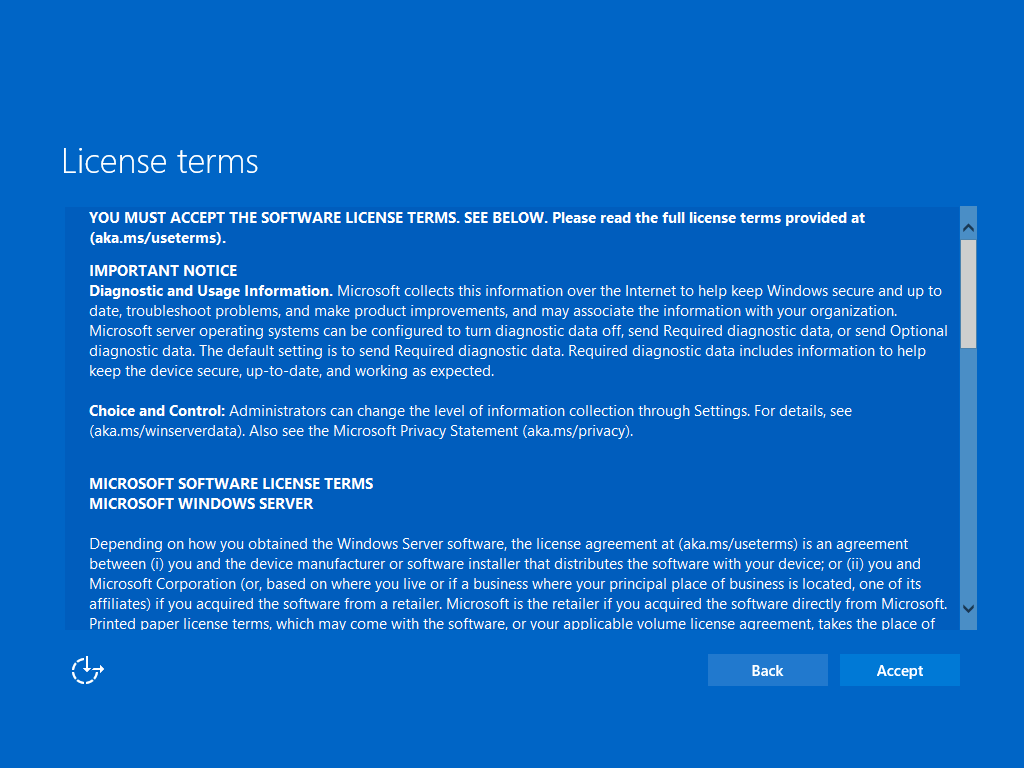Click the "Choice and Control:" bold text
The height and width of the screenshot is (768, 1024).
(157, 411)
